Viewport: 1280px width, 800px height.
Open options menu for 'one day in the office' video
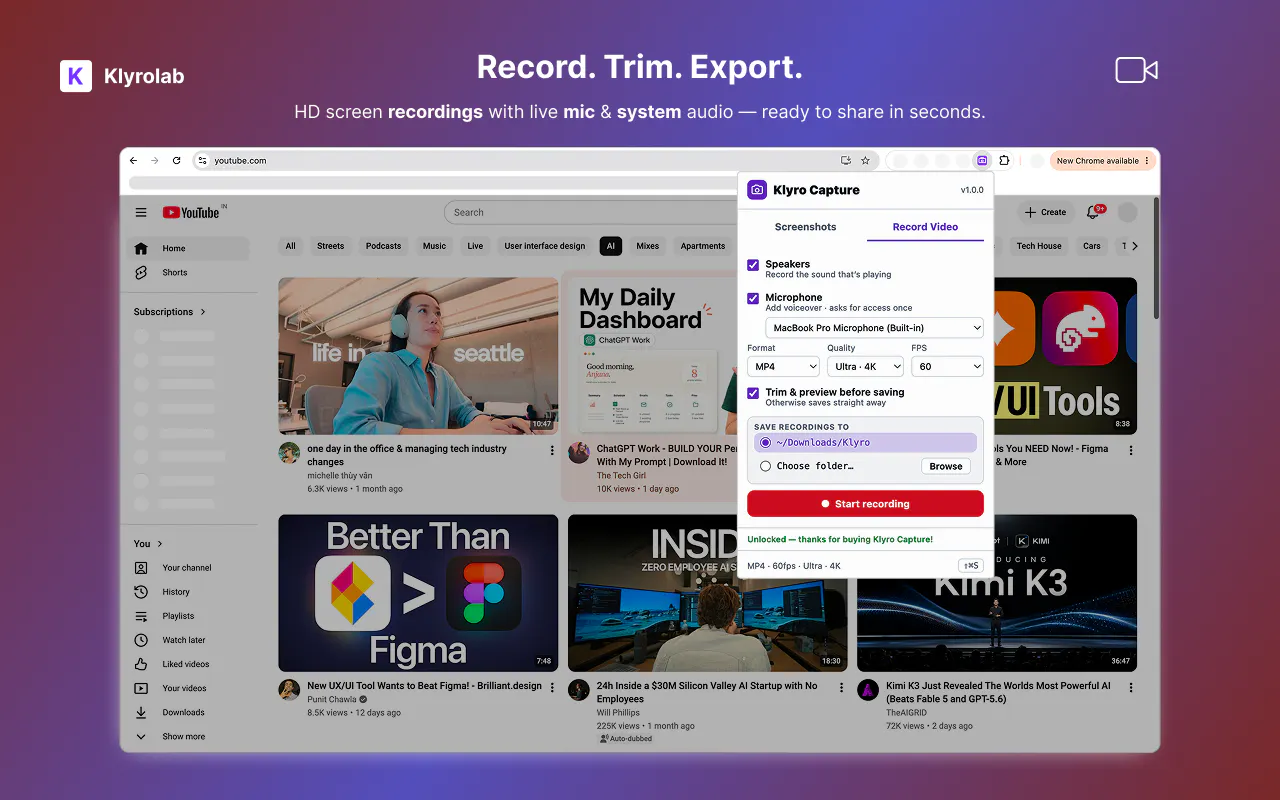point(552,450)
